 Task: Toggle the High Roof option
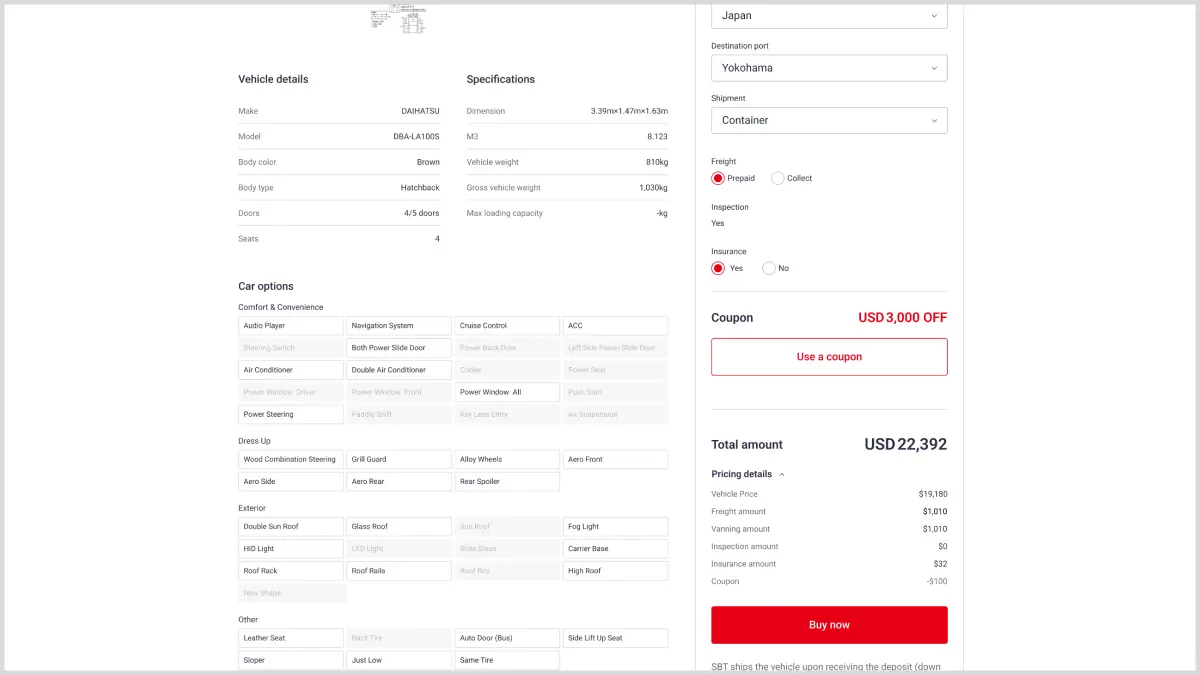tap(615, 570)
